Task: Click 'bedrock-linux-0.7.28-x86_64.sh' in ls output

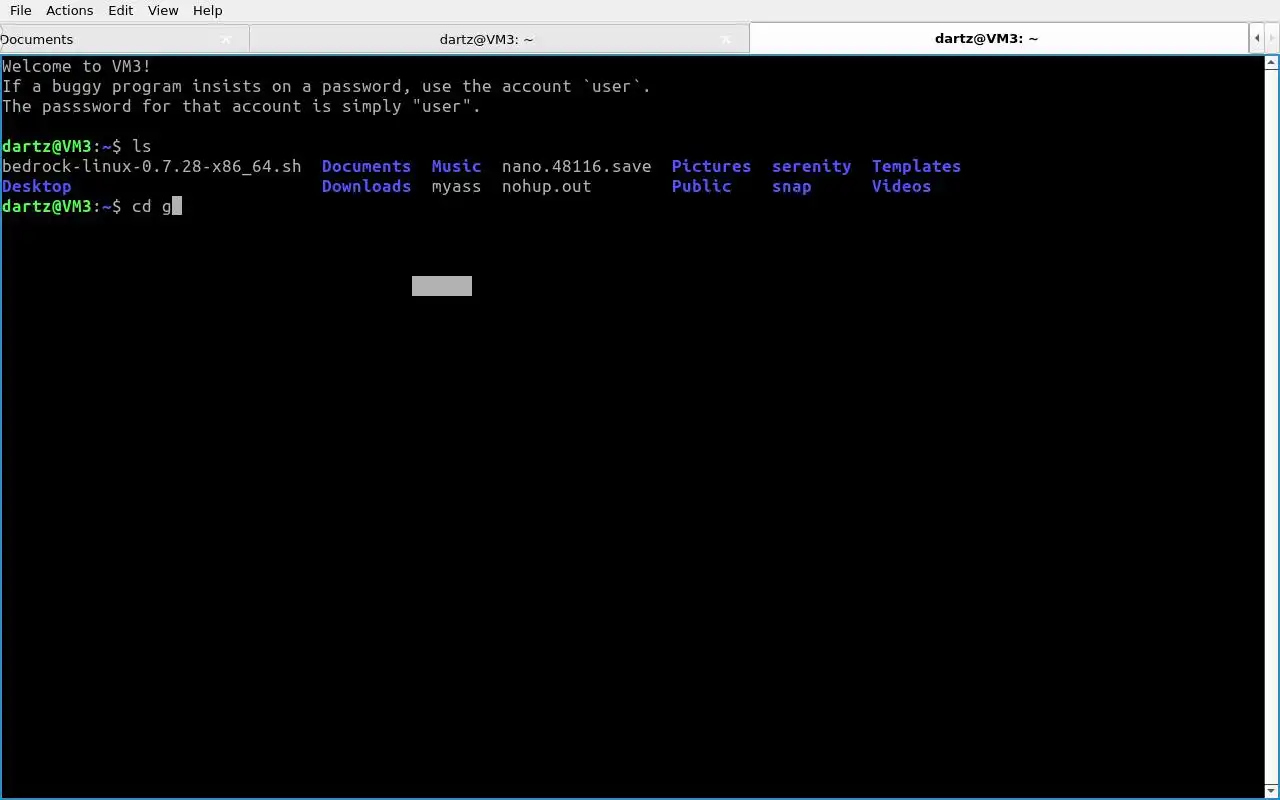Action: 152,166
